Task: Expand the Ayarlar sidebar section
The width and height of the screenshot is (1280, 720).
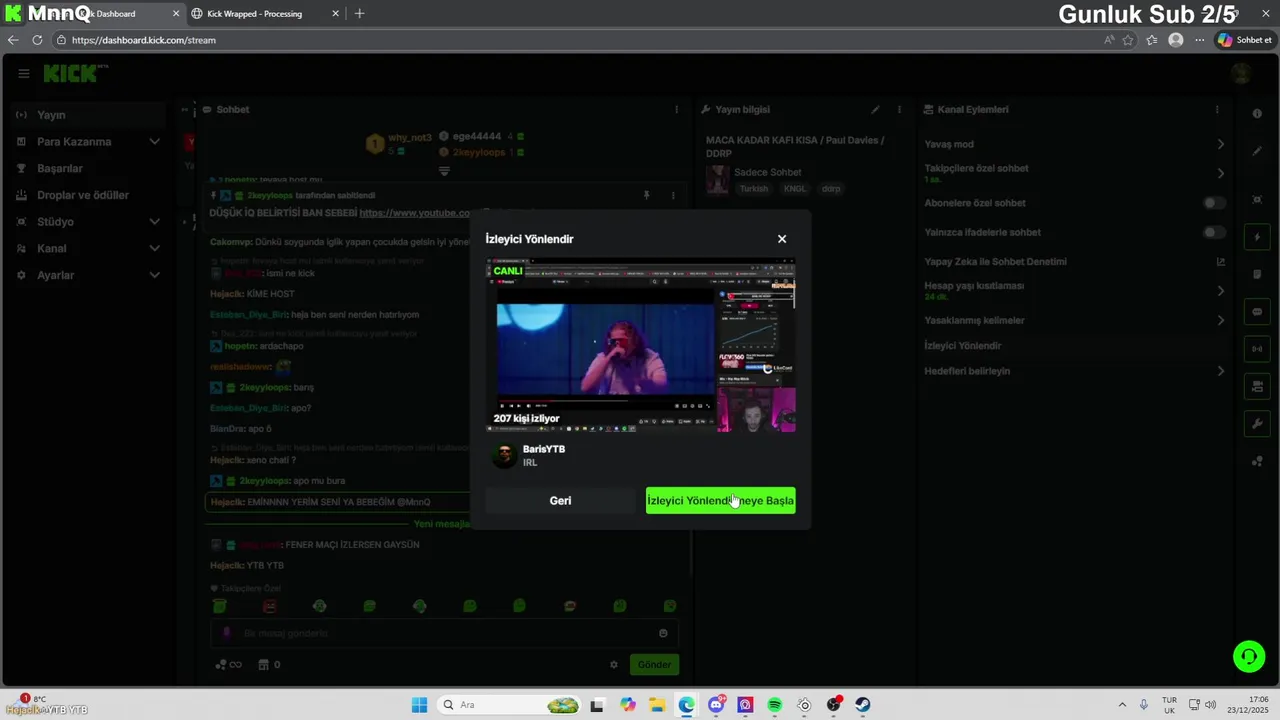Action: coord(88,275)
